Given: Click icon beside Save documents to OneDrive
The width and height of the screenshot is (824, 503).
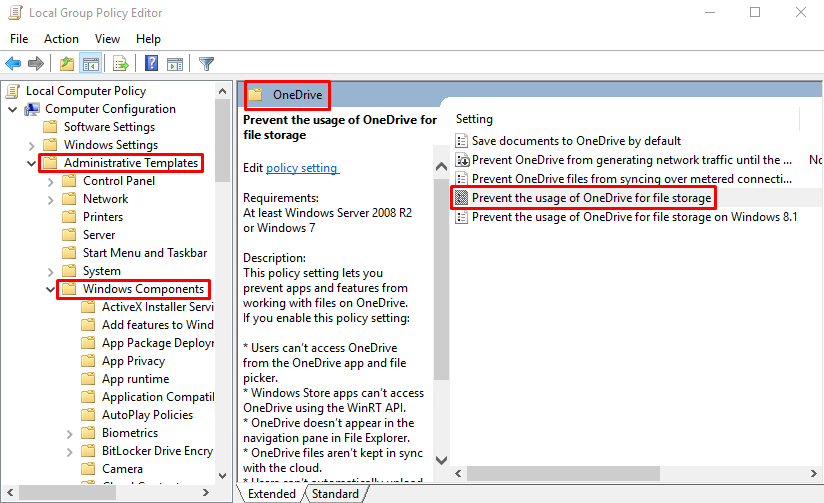Looking at the screenshot, I should tap(461, 141).
